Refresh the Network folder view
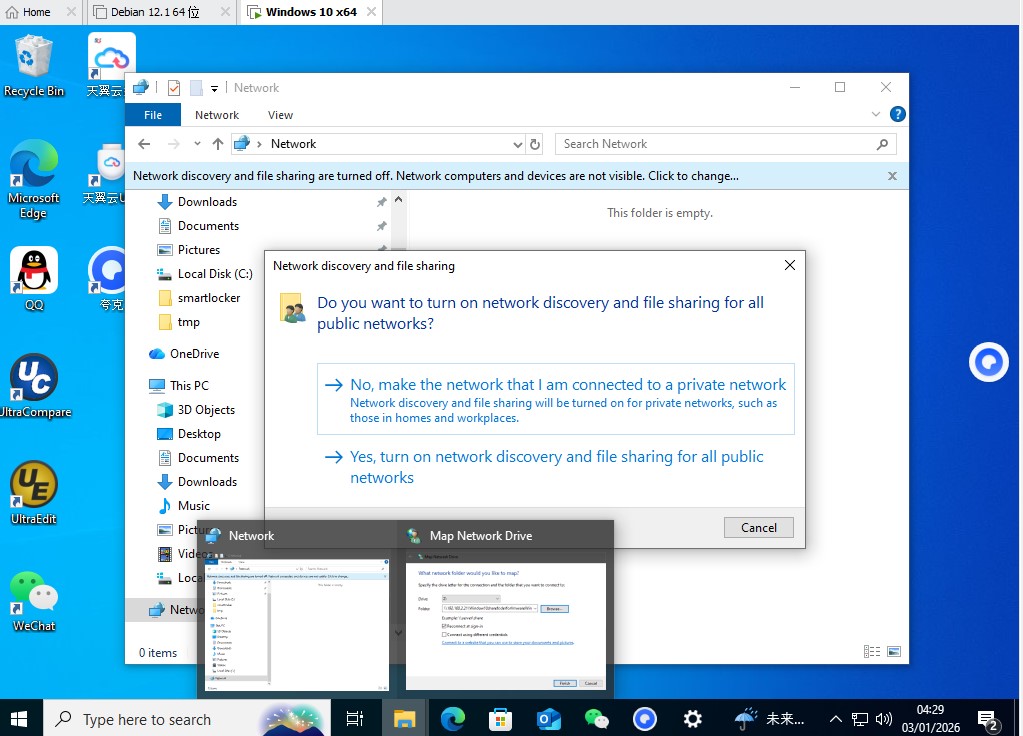The image size is (1023, 736). [x=535, y=144]
